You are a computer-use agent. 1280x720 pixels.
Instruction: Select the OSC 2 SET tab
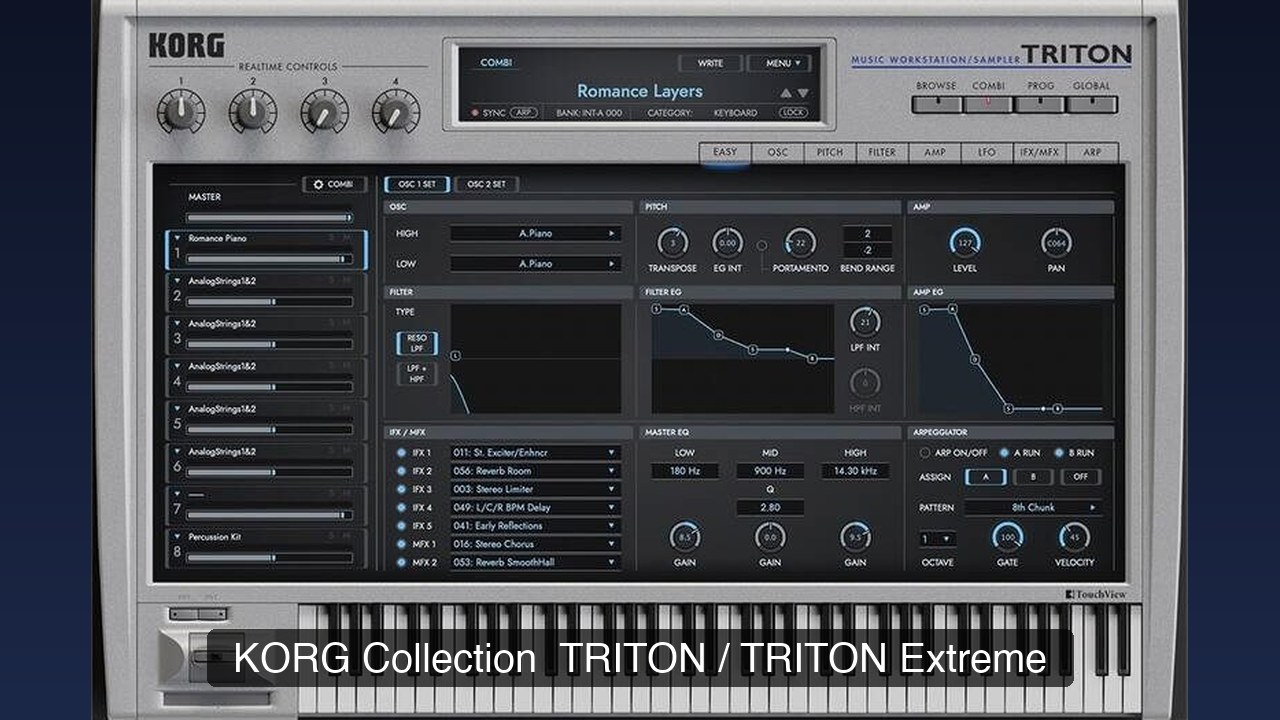(486, 184)
